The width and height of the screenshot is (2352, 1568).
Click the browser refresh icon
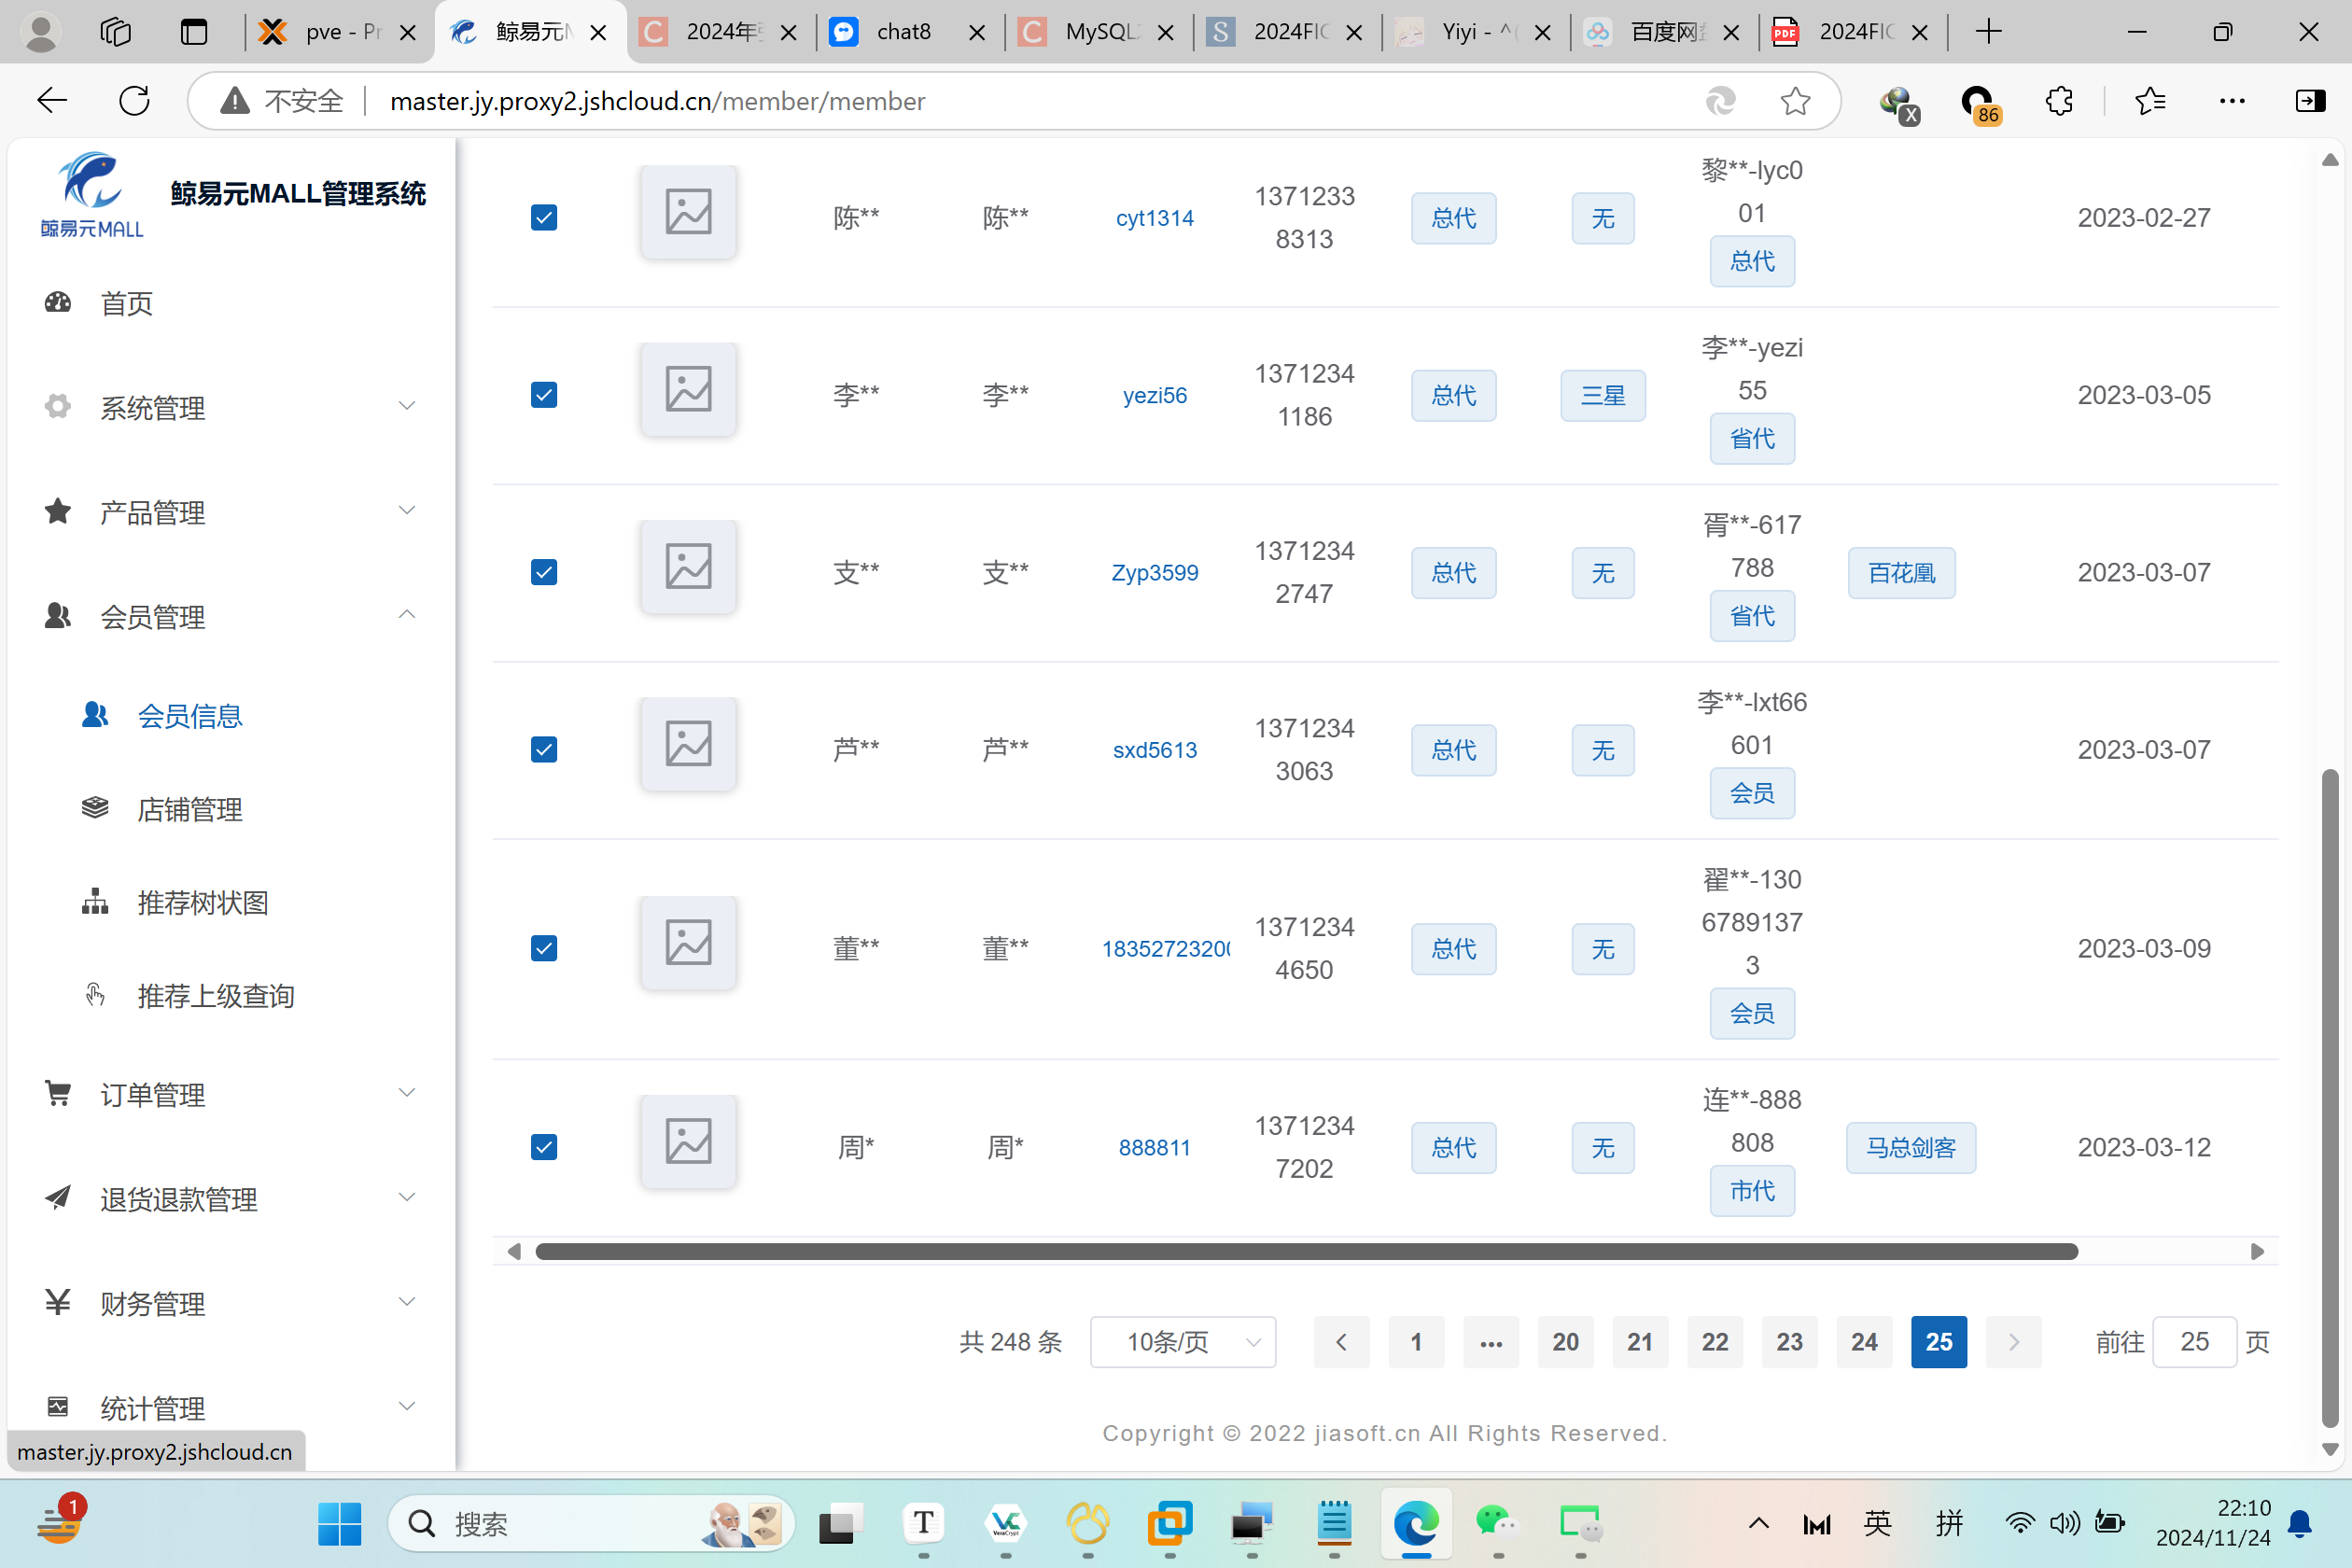(134, 101)
